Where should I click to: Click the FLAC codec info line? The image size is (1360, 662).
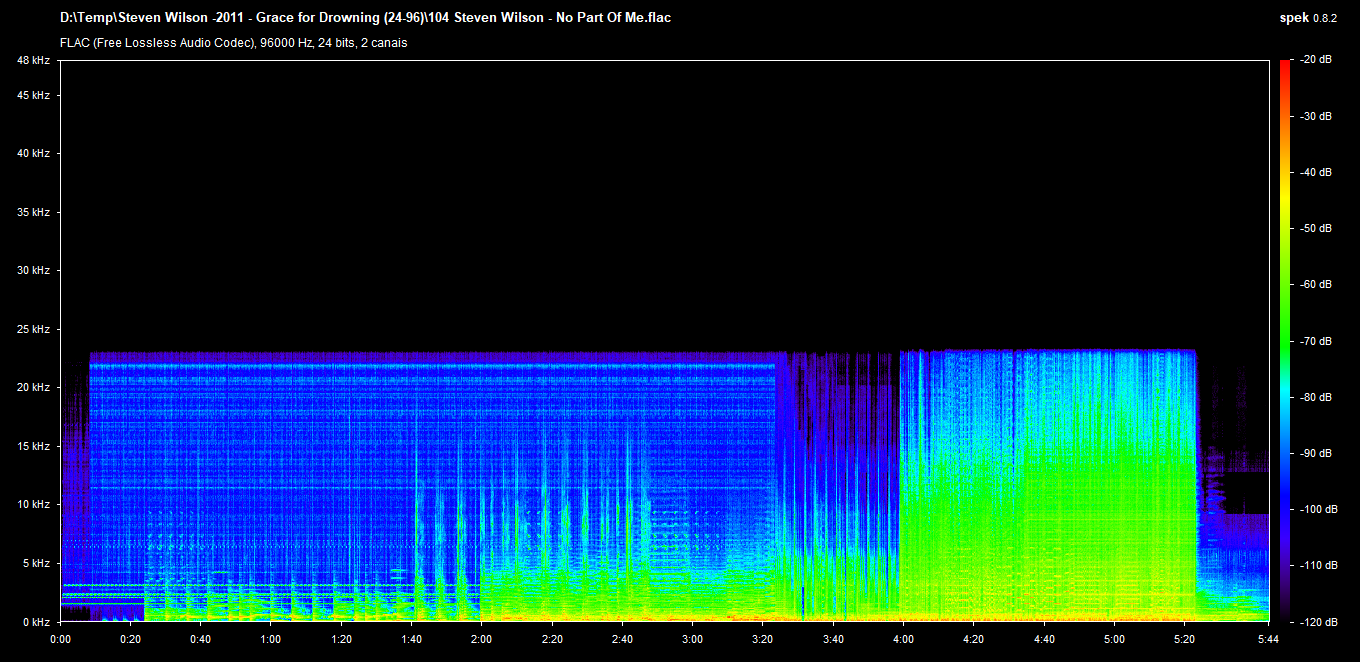[233, 43]
